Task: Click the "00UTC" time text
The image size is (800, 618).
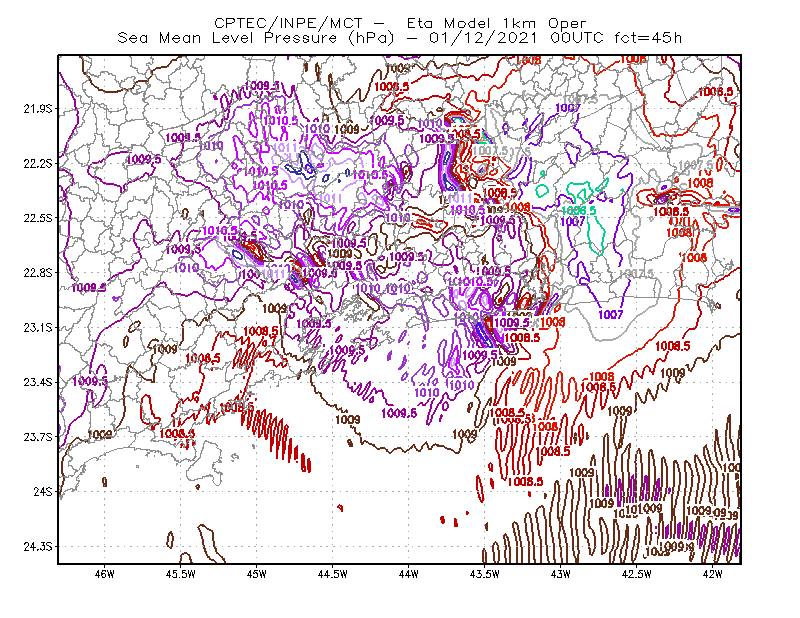Action: (x=577, y=38)
